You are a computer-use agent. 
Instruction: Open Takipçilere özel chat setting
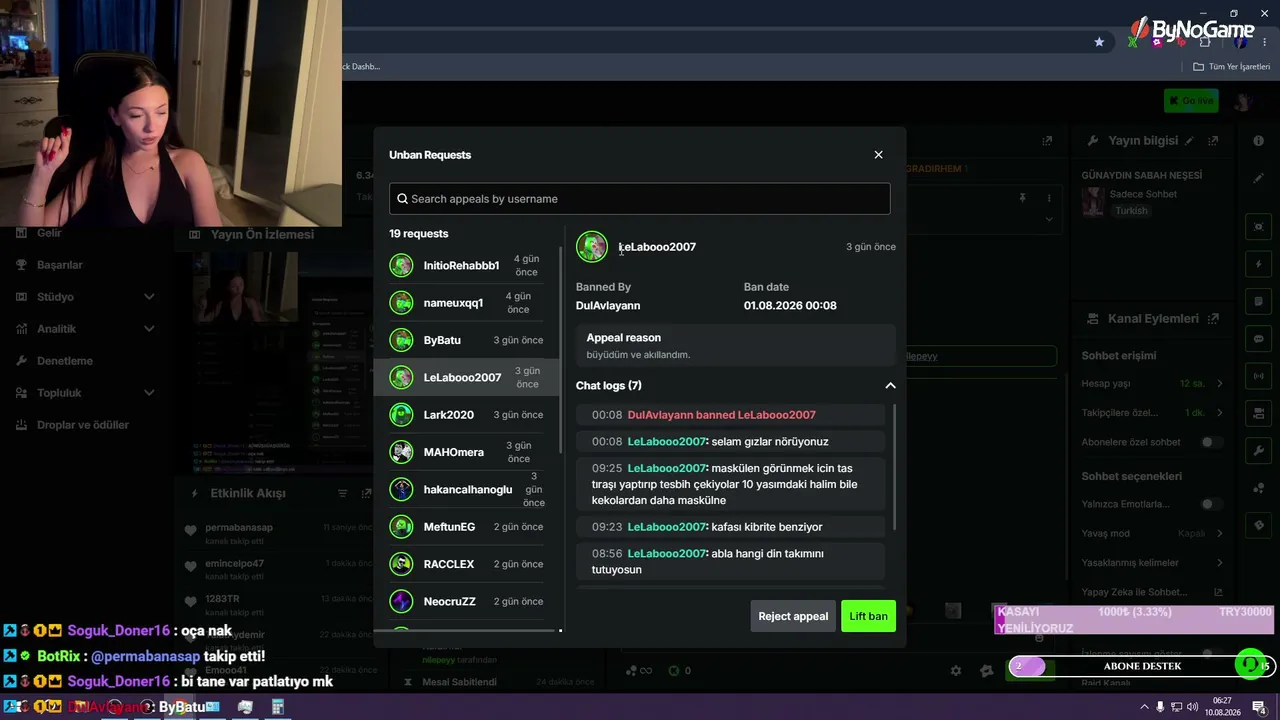click(1152, 413)
